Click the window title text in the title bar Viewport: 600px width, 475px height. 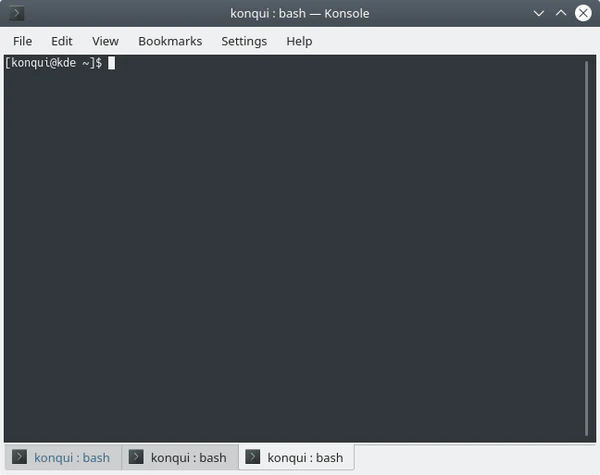pyautogui.click(x=299, y=13)
